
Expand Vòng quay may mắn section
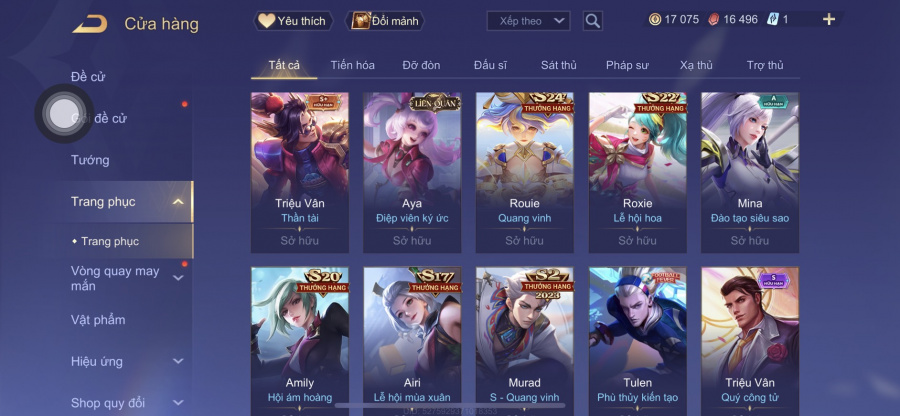coord(178,278)
